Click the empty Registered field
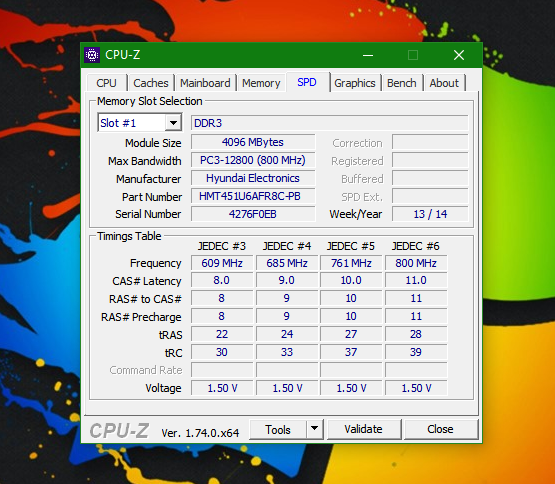555x484 pixels. (430, 160)
